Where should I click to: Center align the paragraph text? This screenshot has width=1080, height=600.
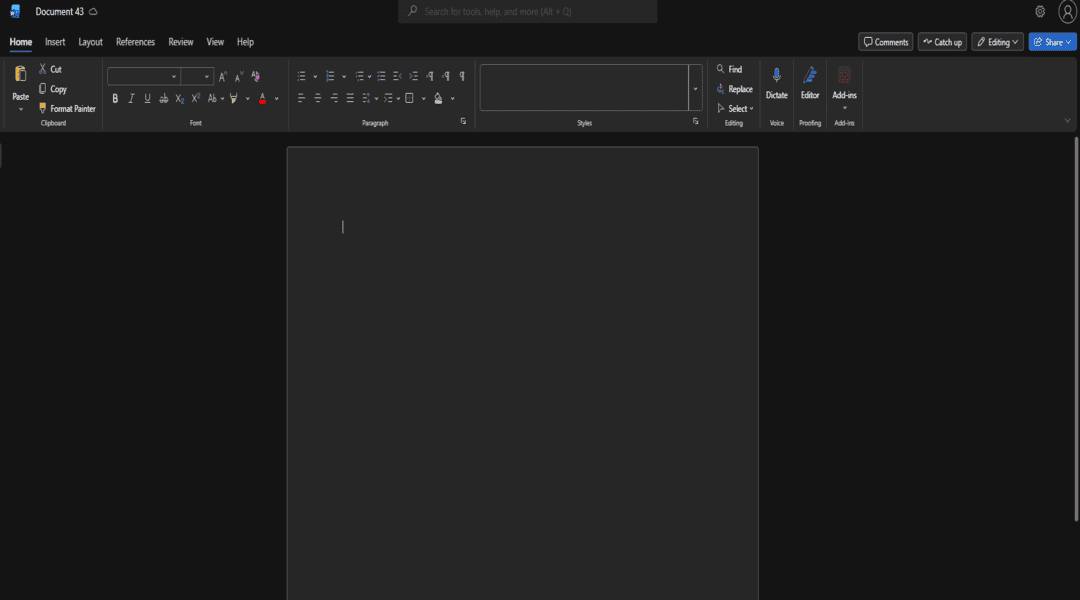[318, 98]
